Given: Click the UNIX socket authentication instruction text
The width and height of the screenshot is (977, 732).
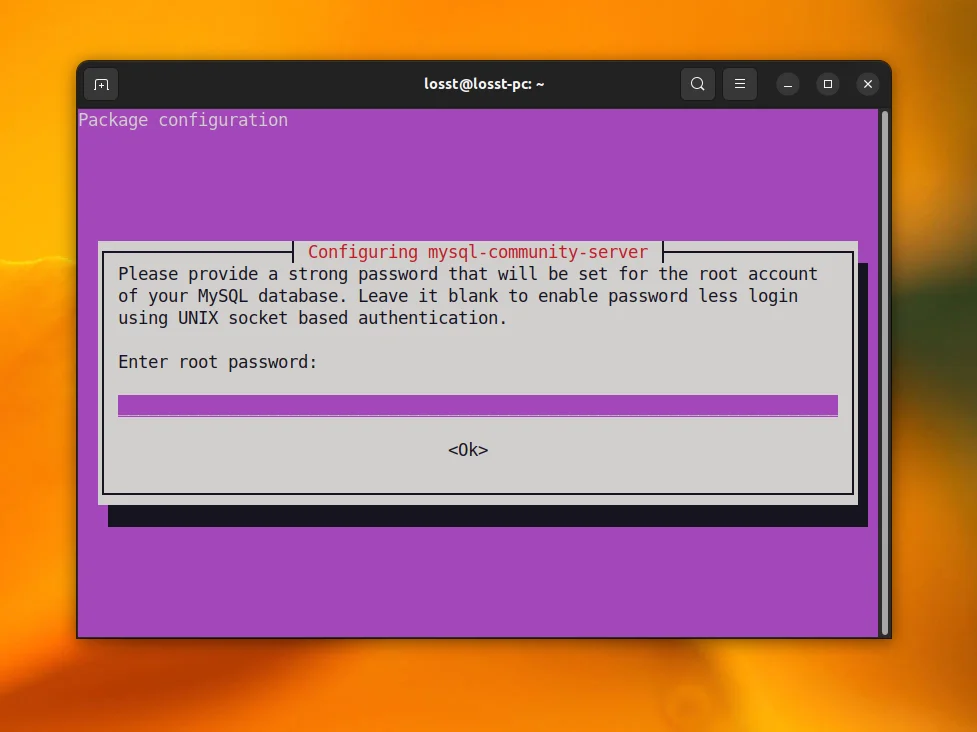Looking at the screenshot, I should (310, 317).
